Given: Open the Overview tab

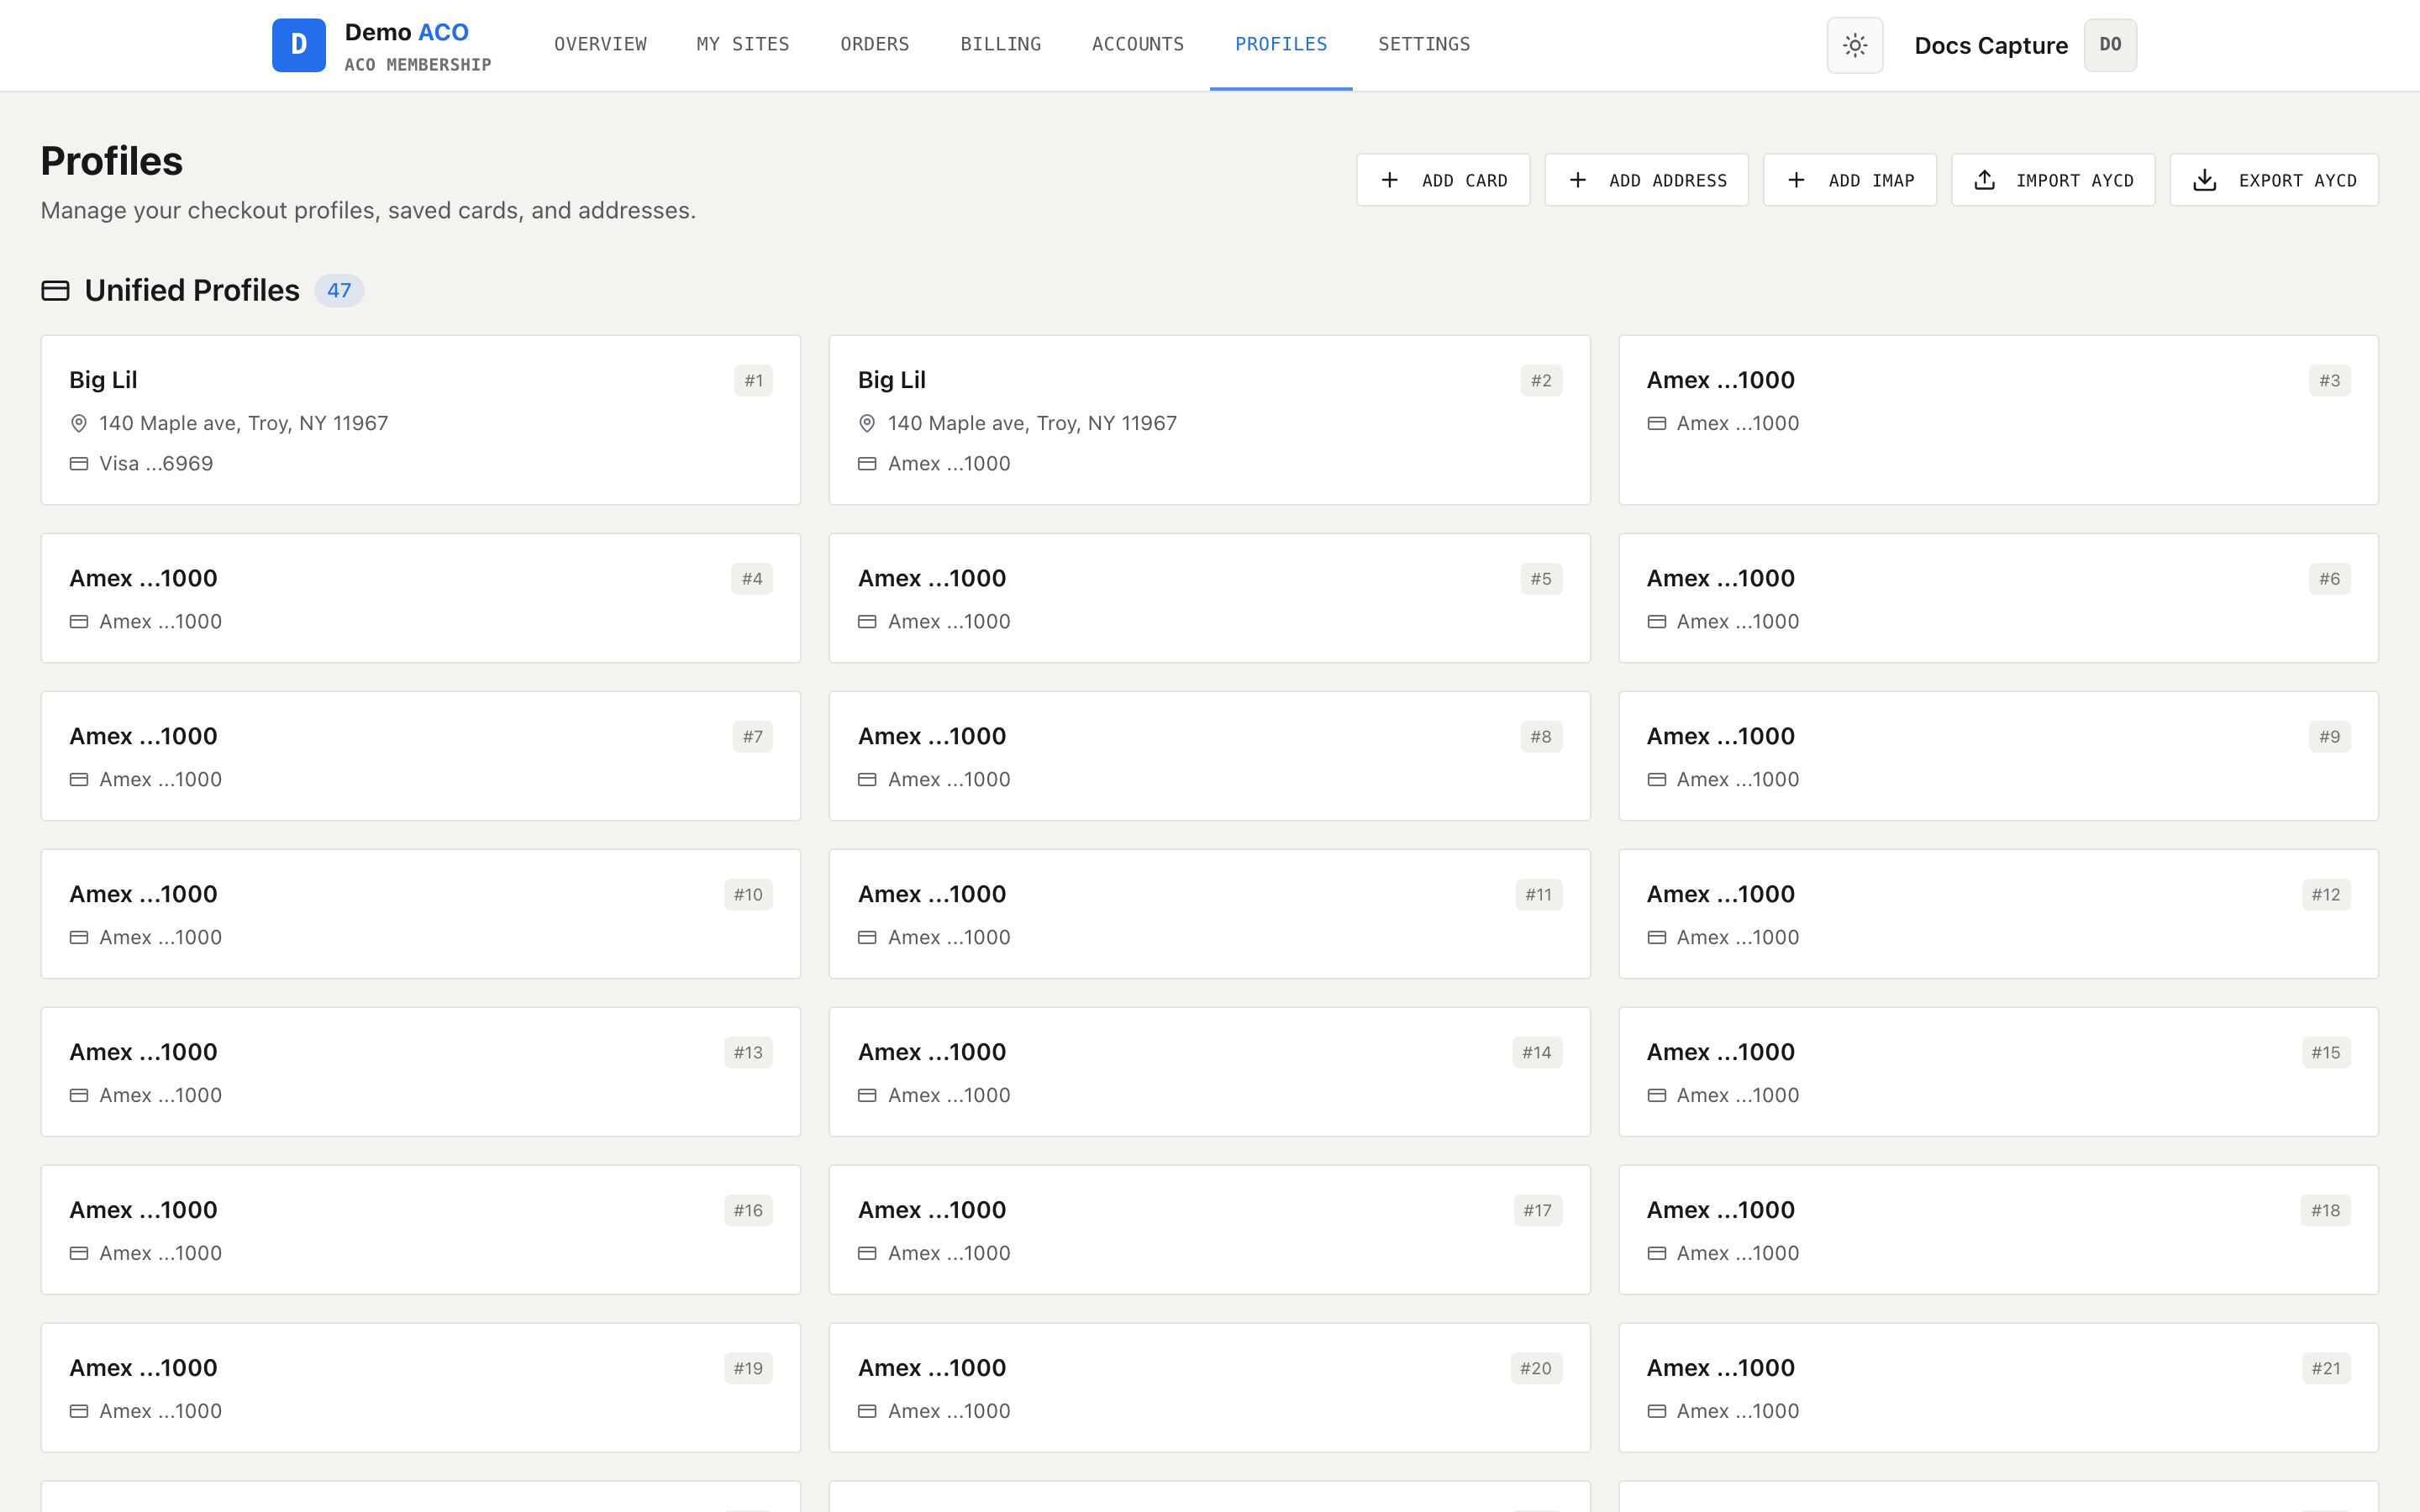Looking at the screenshot, I should coord(600,45).
